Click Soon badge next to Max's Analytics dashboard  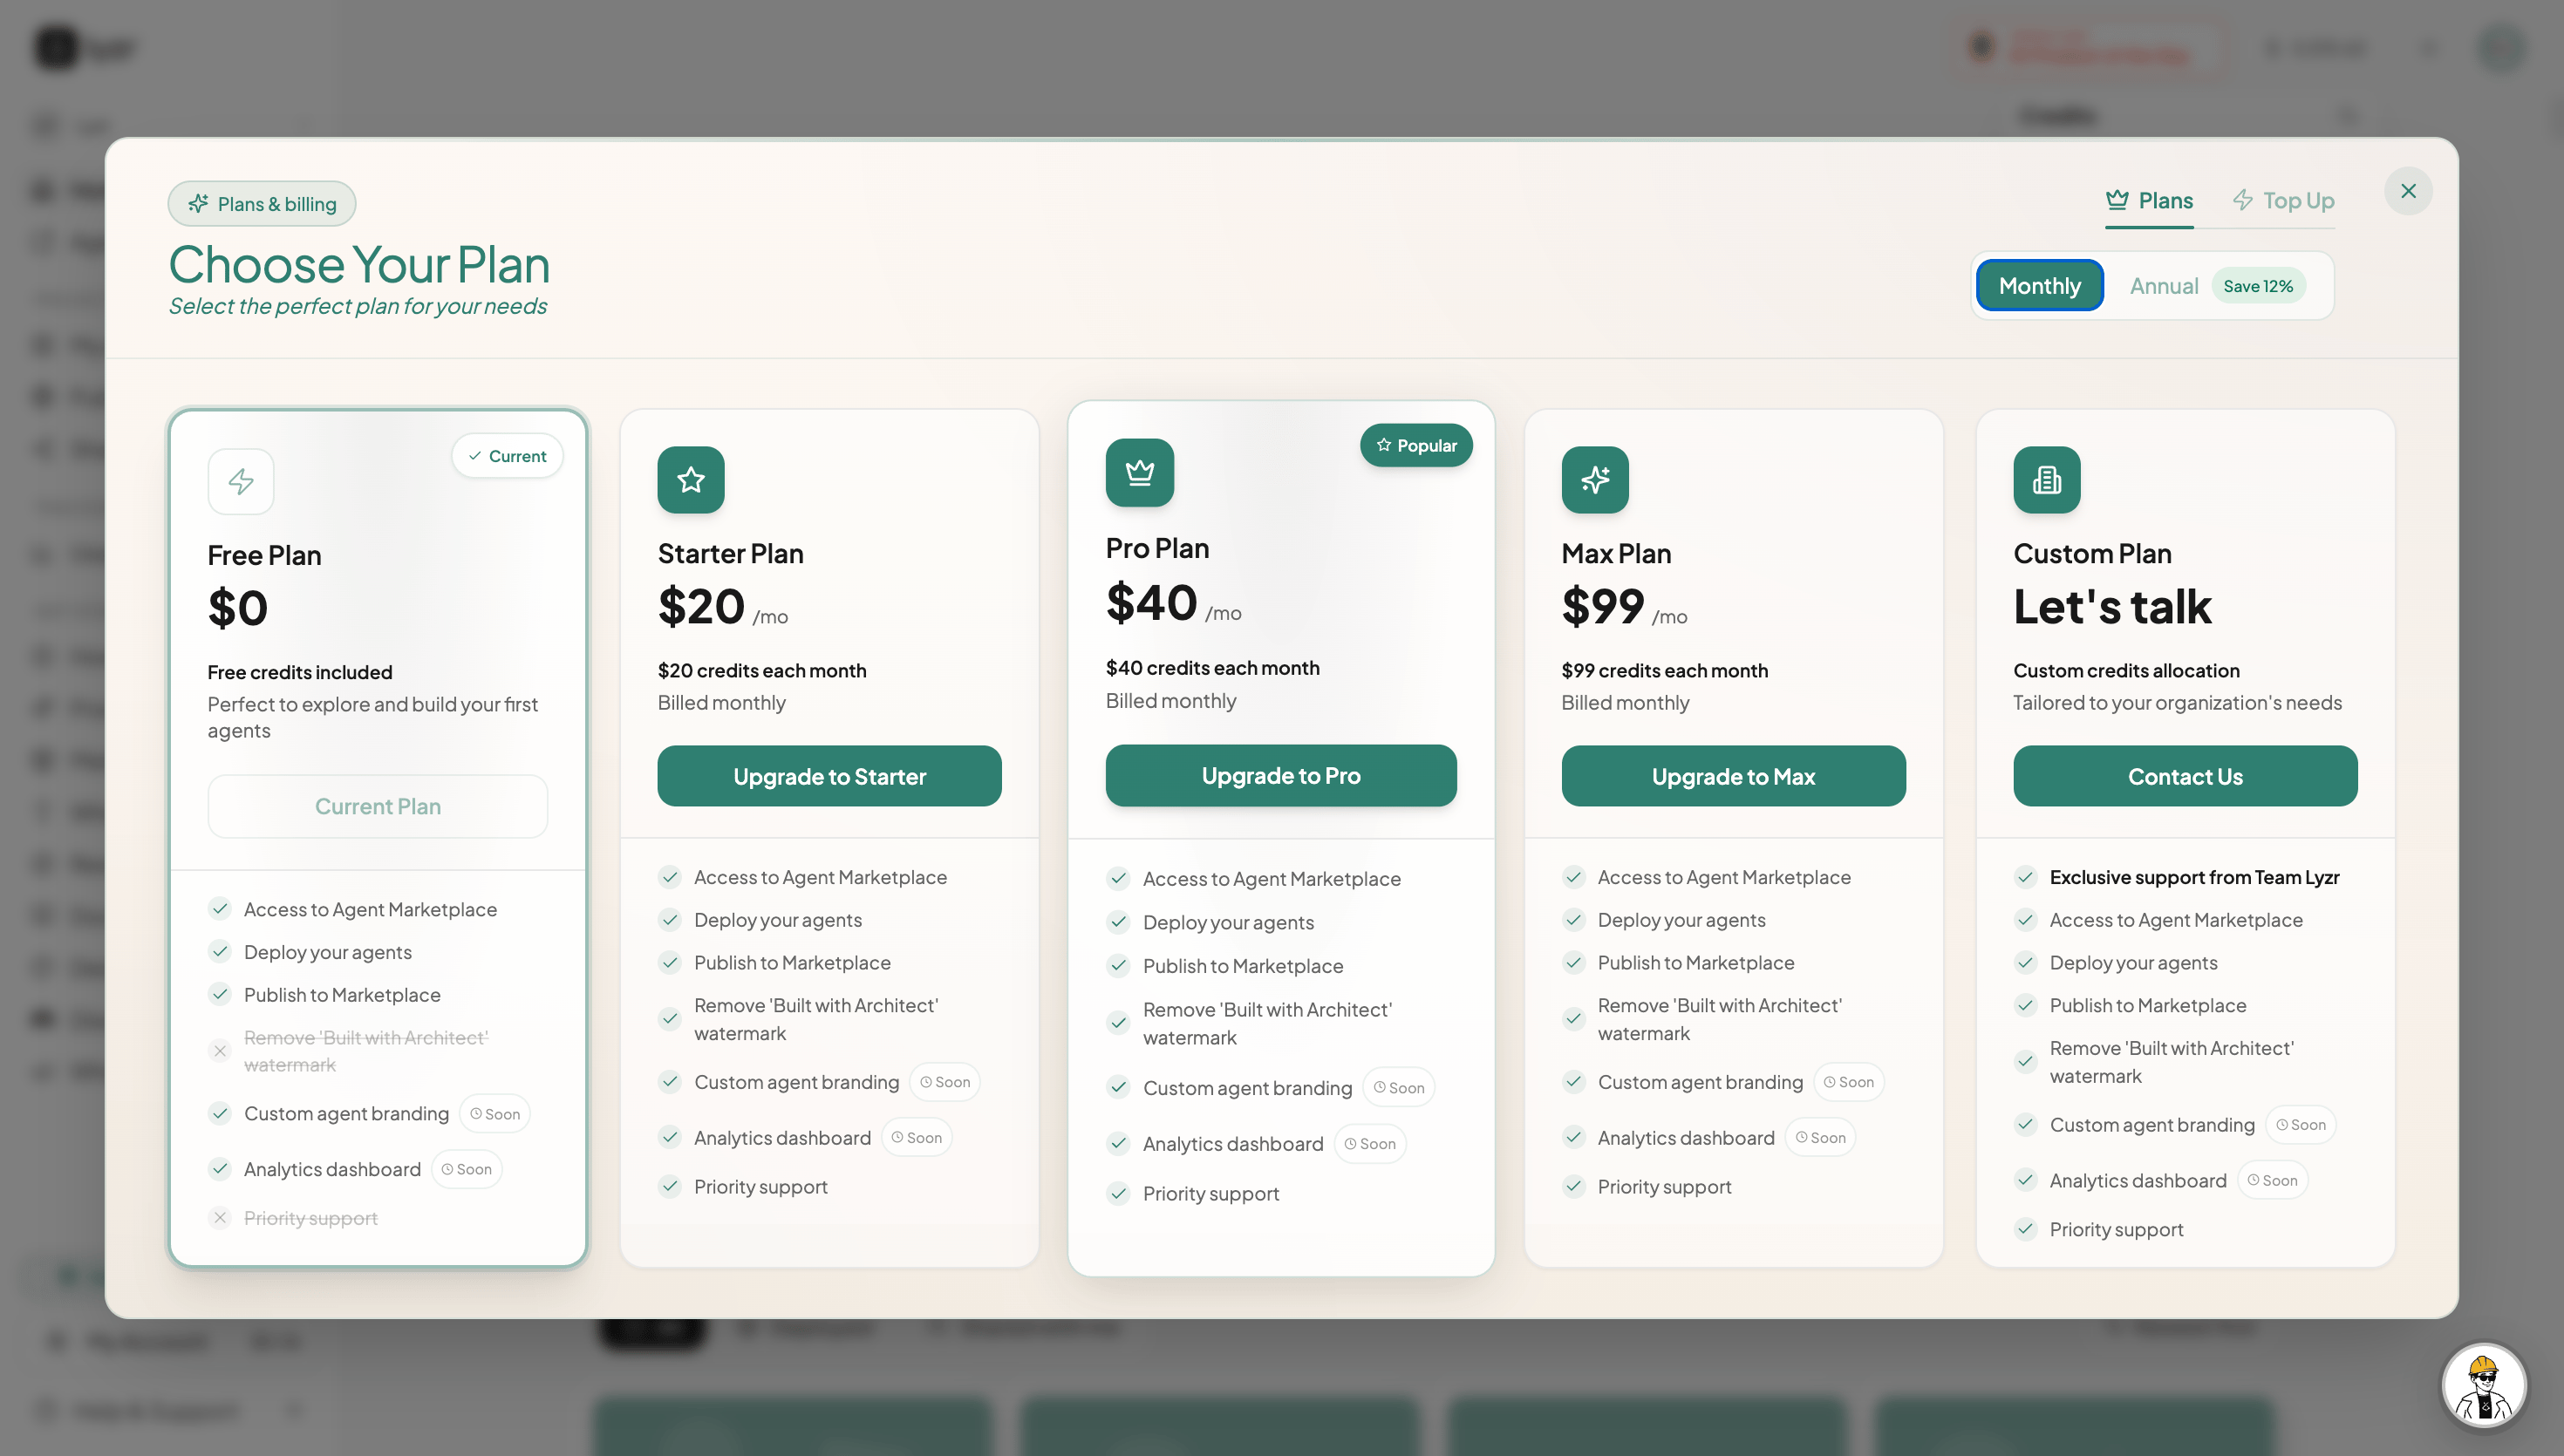click(x=1821, y=1138)
